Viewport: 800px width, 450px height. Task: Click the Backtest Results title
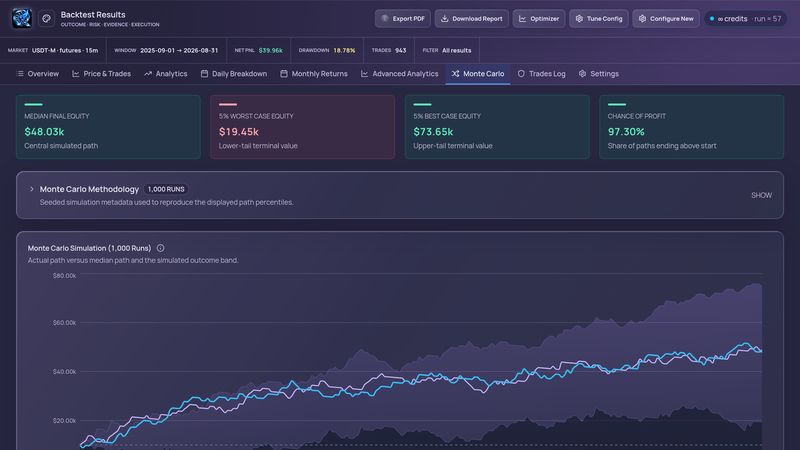pos(93,15)
